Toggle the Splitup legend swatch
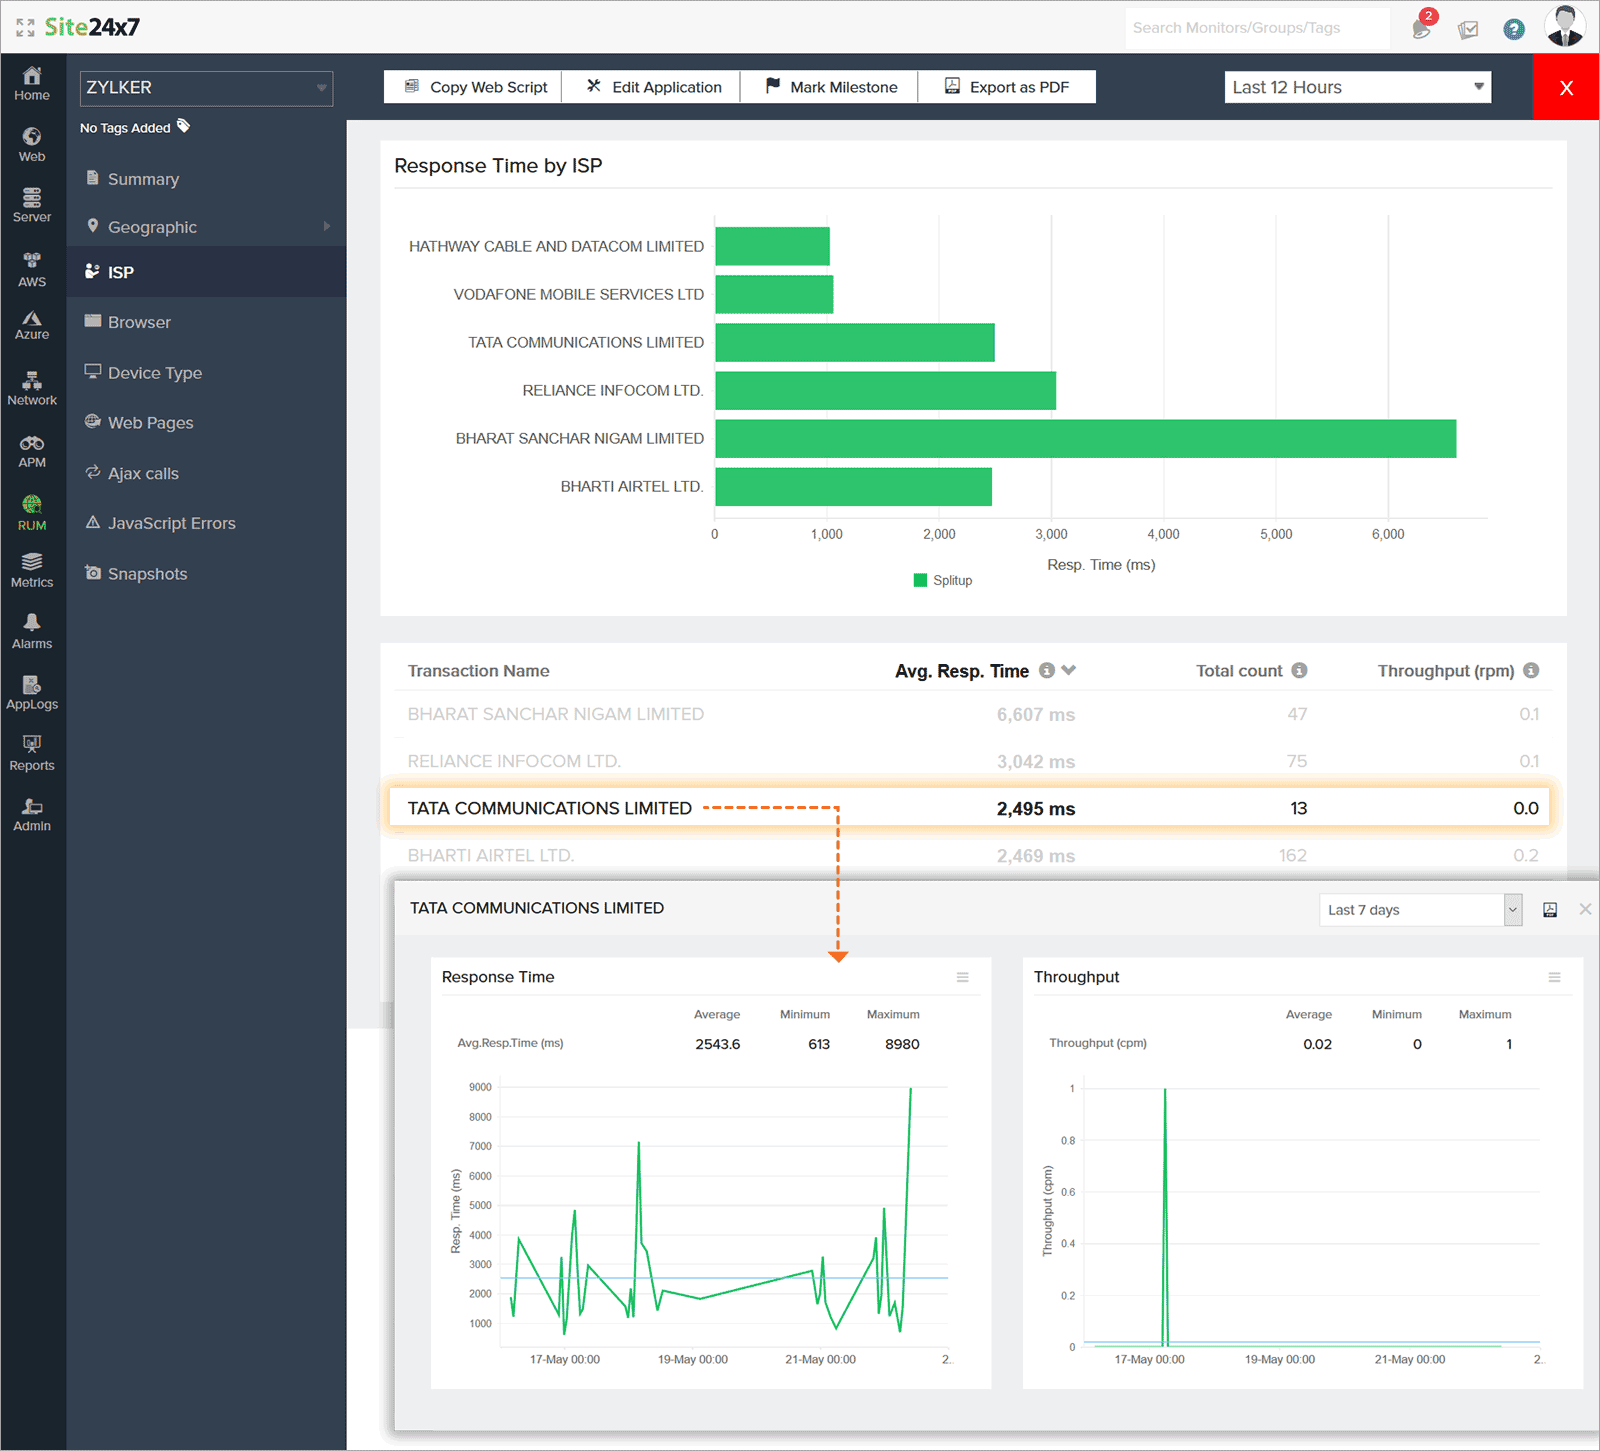The width and height of the screenshot is (1600, 1451). click(x=920, y=580)
